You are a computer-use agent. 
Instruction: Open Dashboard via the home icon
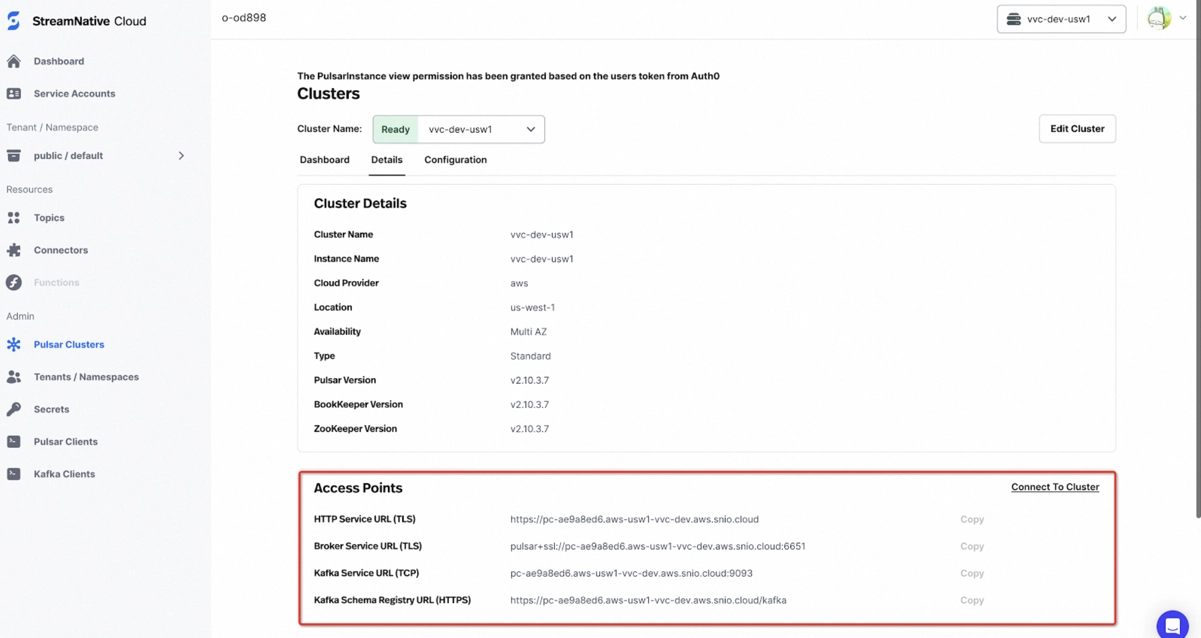coord(14,61)
